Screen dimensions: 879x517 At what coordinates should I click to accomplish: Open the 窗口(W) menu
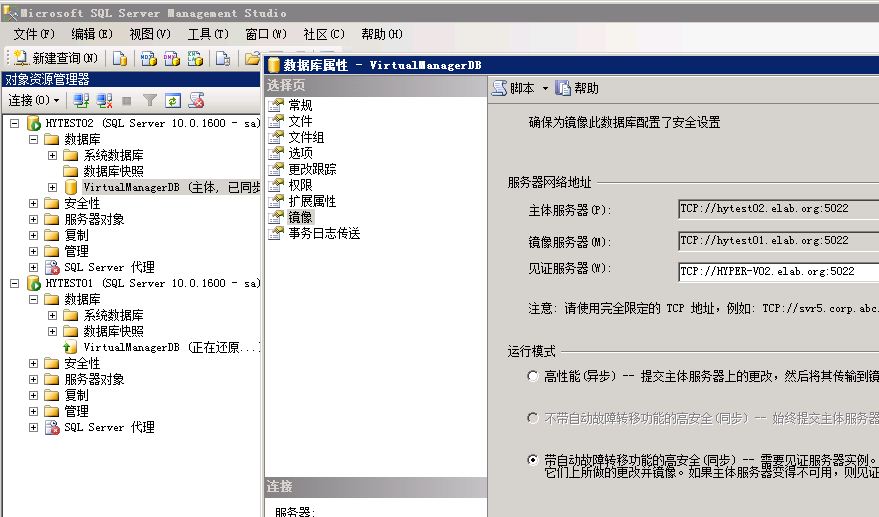point(266,34)
